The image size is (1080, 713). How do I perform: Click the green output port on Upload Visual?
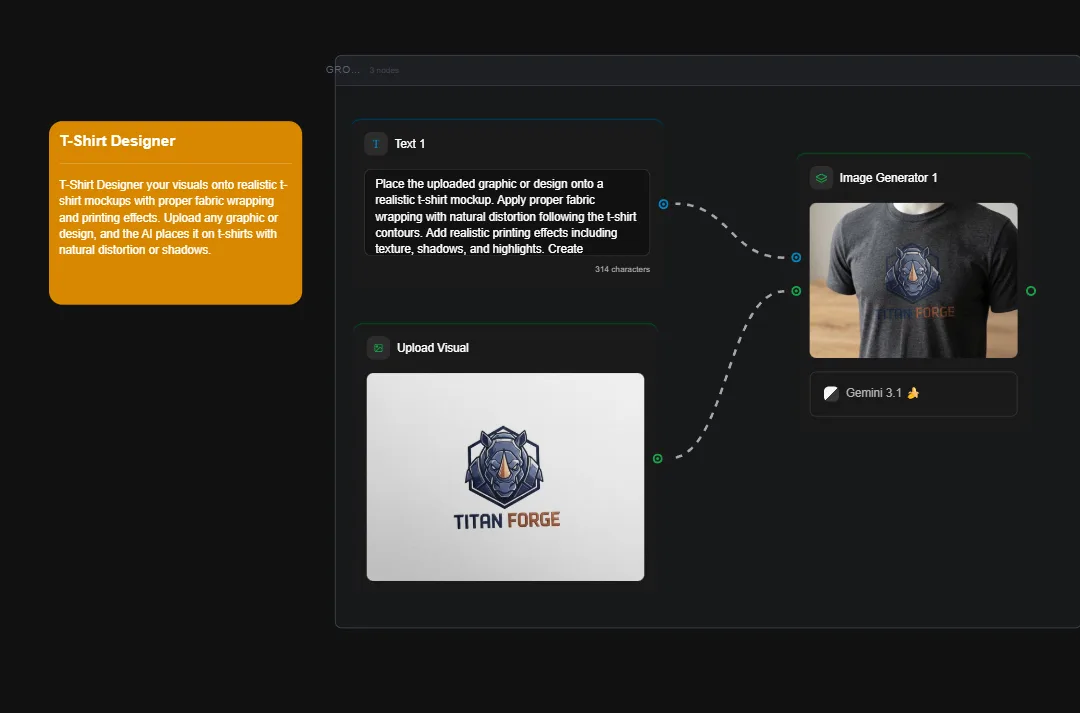(x=657, y=458)
